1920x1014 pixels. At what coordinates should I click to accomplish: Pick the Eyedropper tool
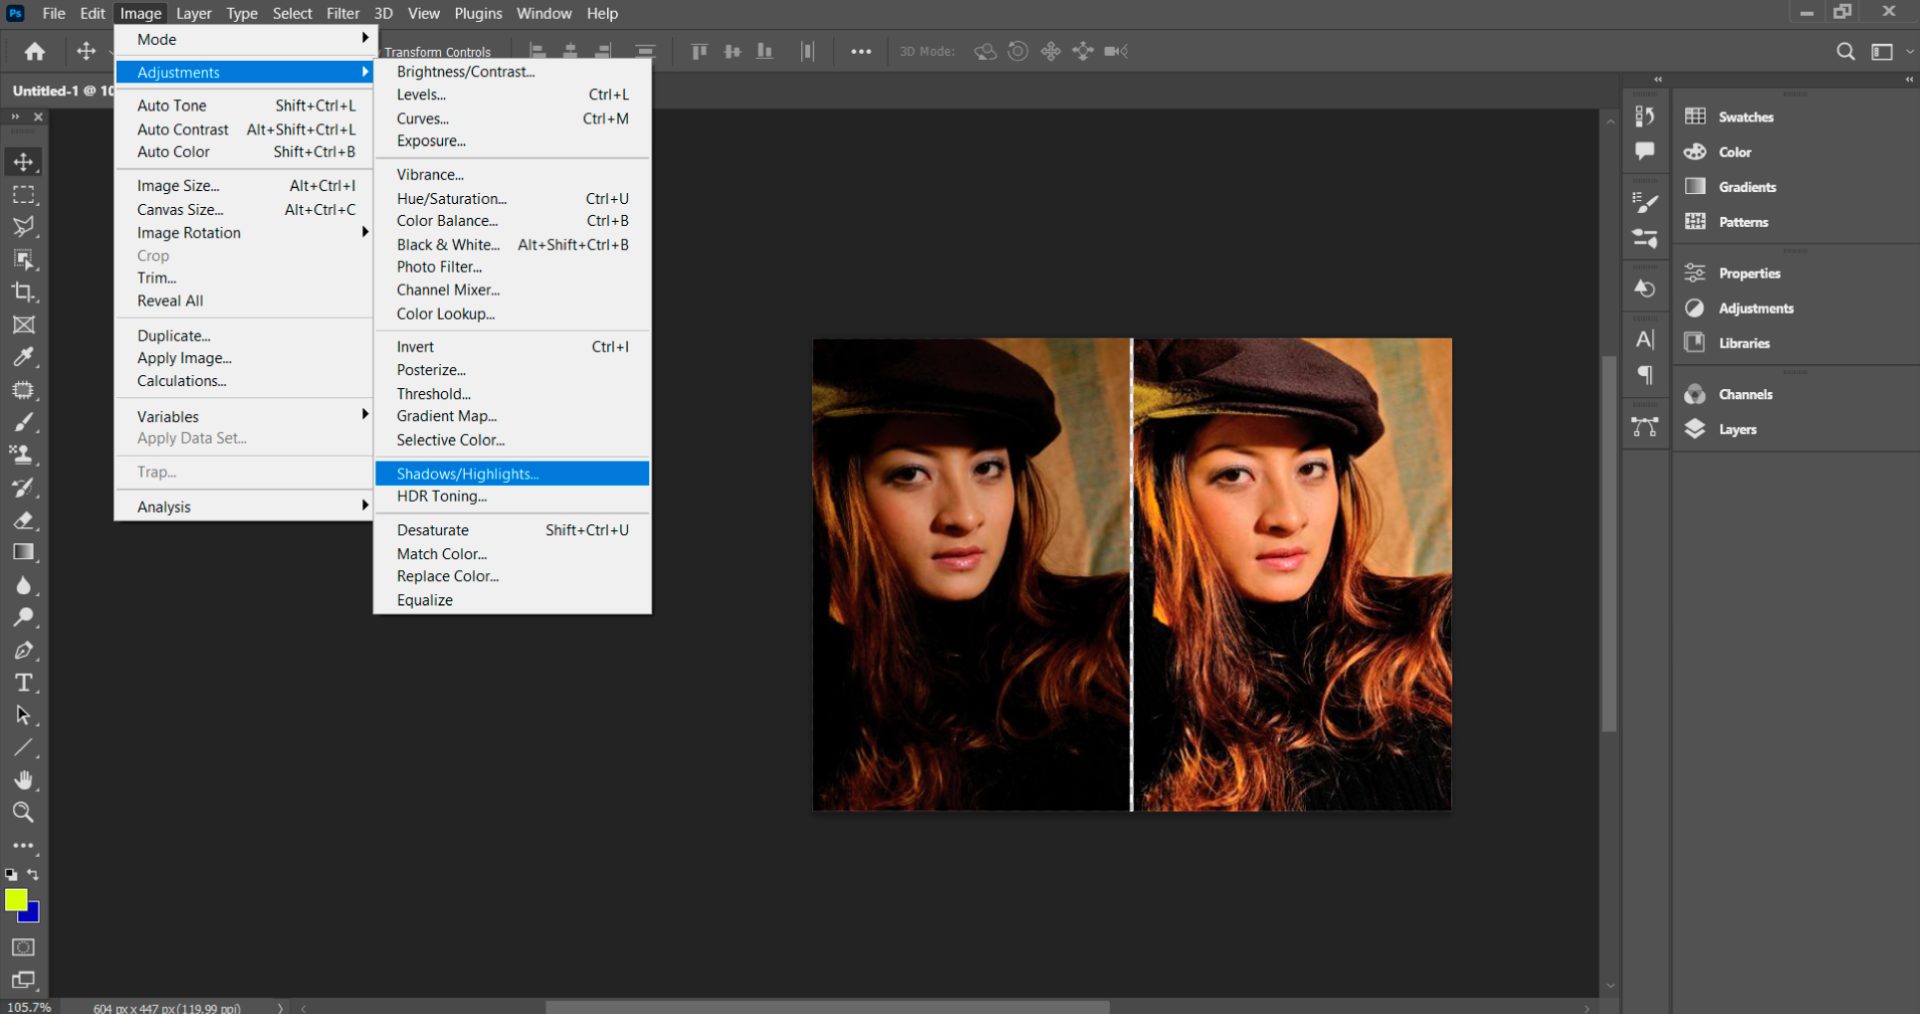coord(24,357)
